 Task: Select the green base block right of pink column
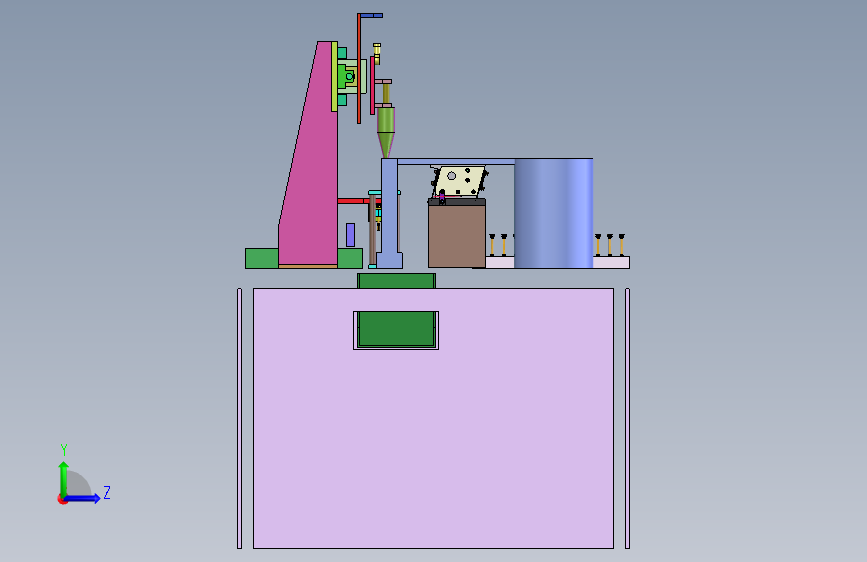coord(350,258)
